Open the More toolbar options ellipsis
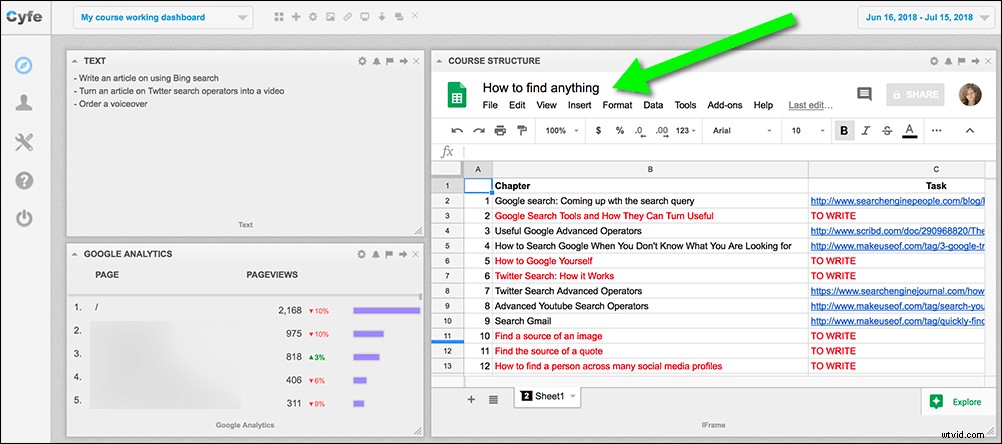The height and width of the screenshot is (444, 1002). [937, 130]
